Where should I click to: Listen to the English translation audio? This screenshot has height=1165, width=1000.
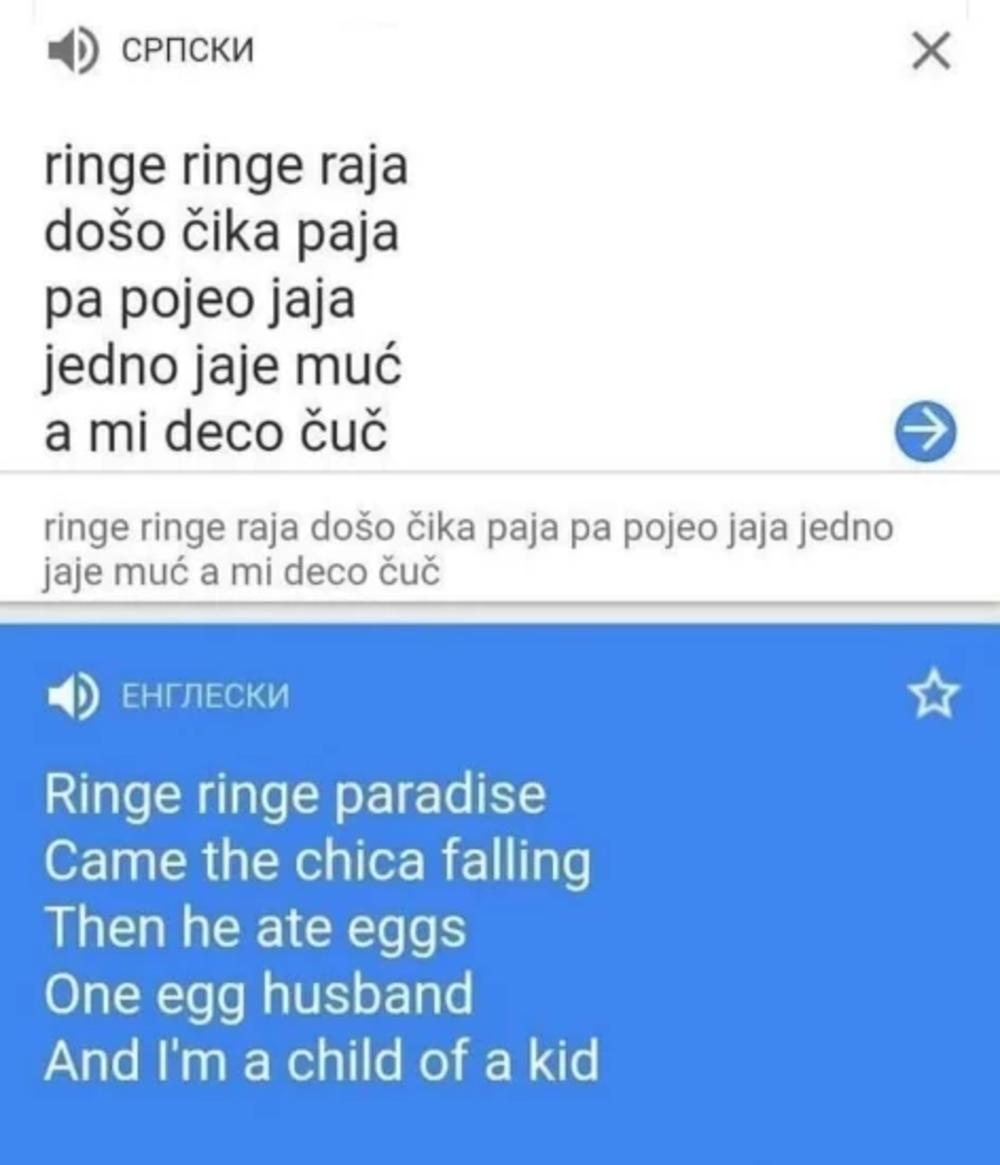(72, 694)
